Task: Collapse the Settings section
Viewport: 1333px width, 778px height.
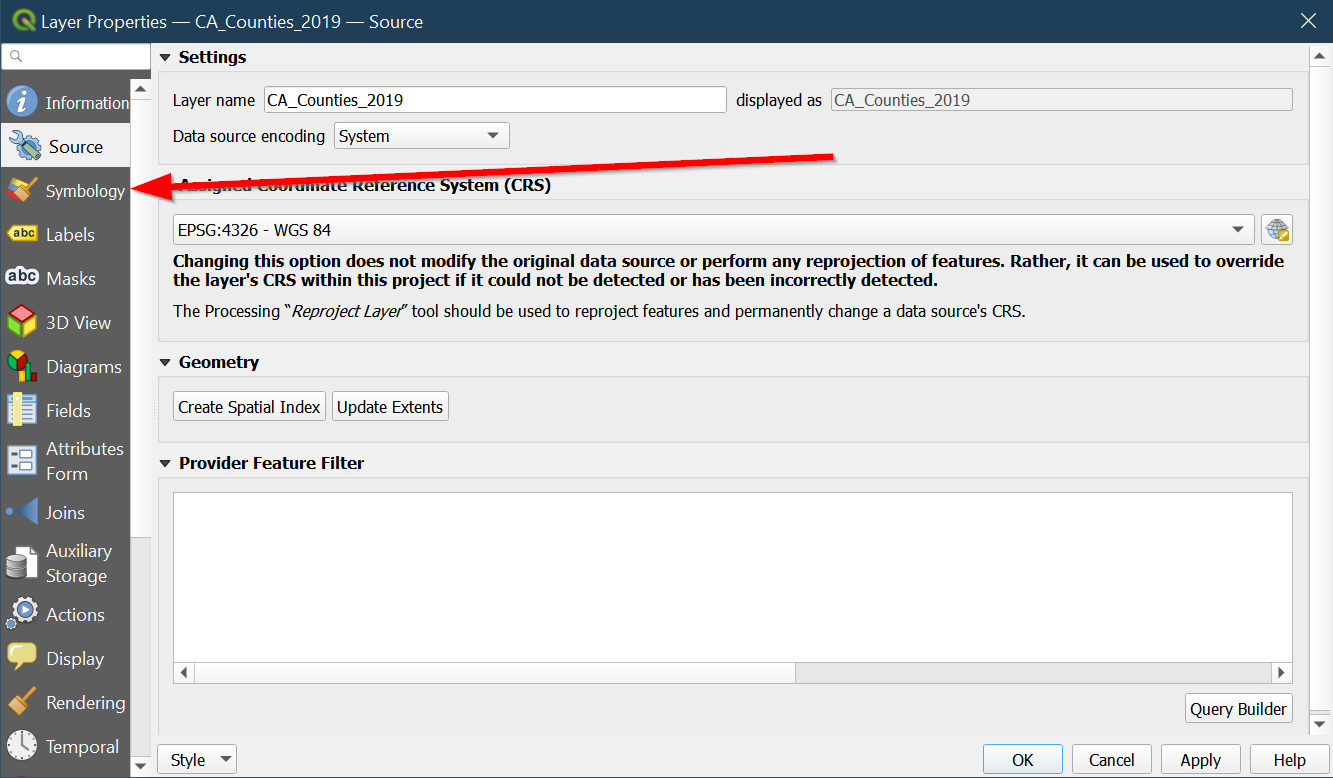Action: point(166,58)
